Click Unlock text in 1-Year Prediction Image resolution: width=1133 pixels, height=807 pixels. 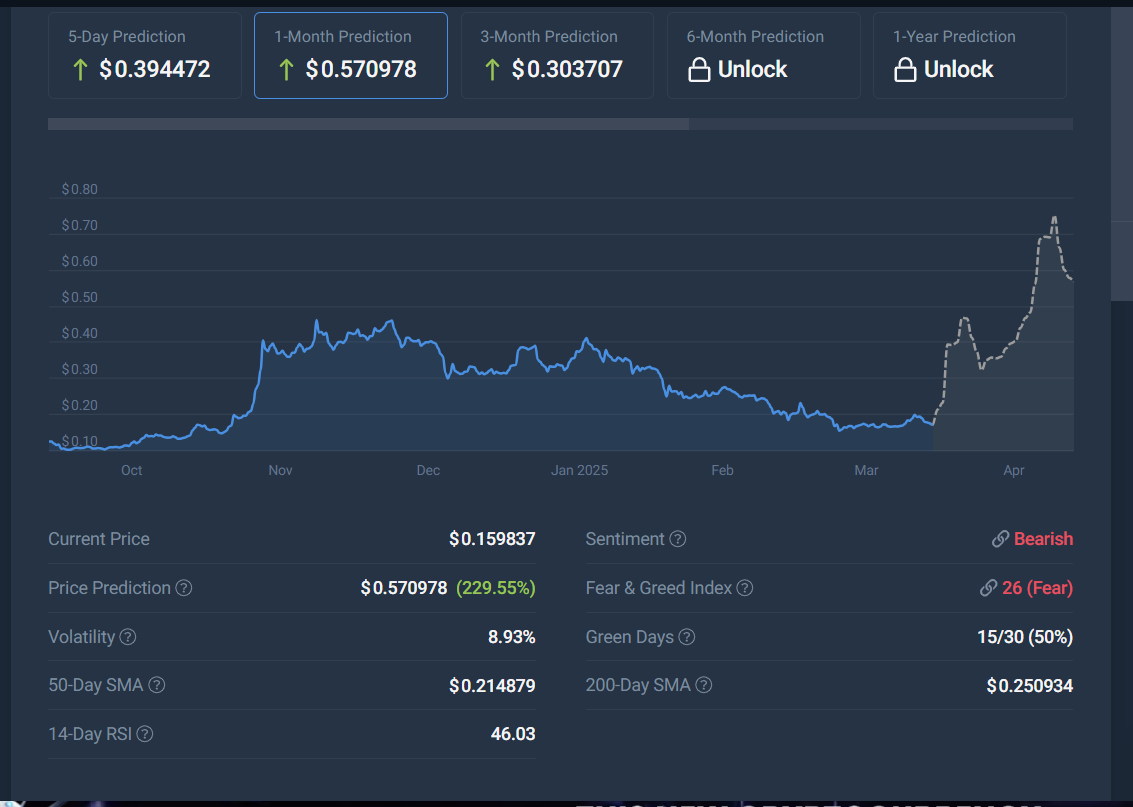(958, 70)
